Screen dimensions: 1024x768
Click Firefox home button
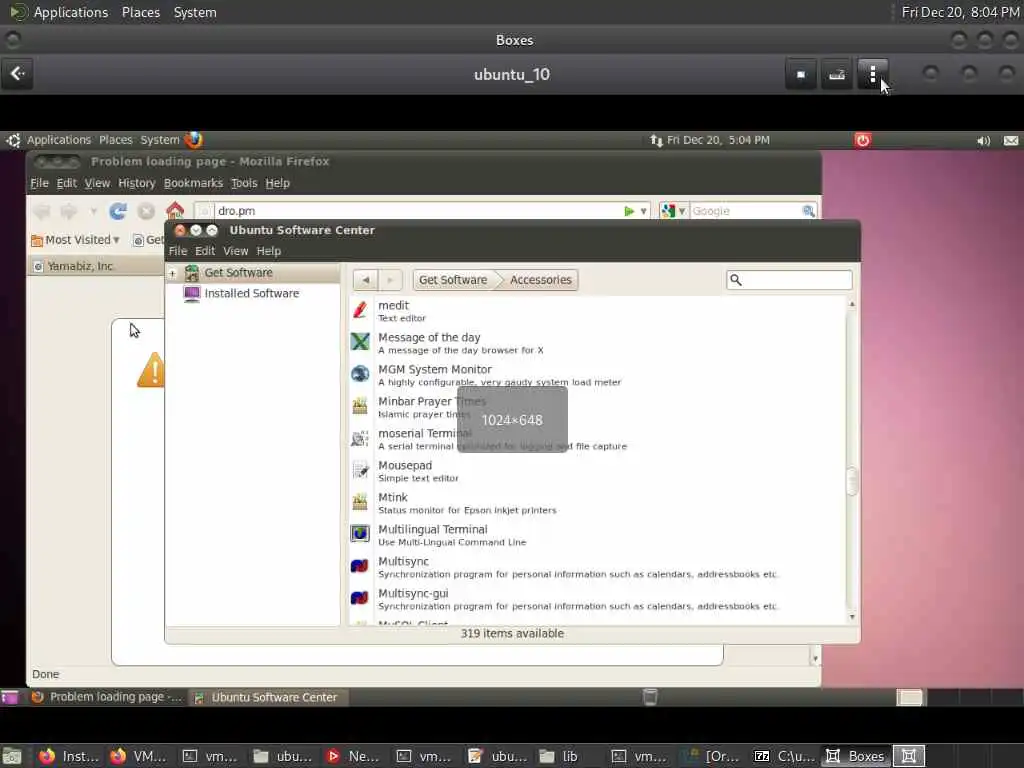175,211
